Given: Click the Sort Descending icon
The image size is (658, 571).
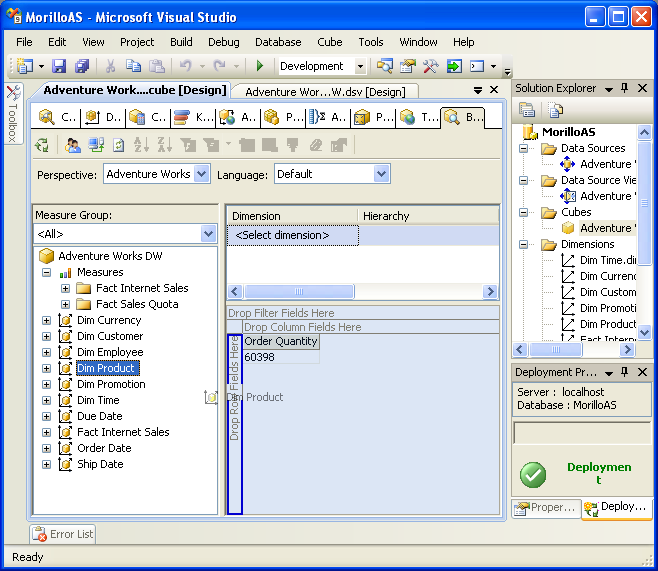Looking at the screenshot, I should (164, 145).
